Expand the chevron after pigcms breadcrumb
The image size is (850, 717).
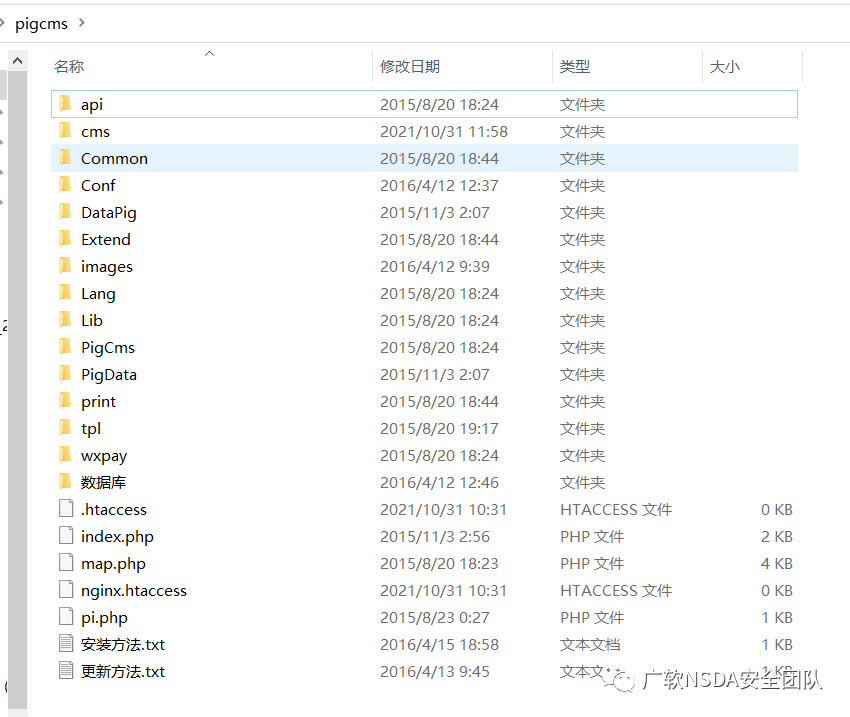[82, 23]
